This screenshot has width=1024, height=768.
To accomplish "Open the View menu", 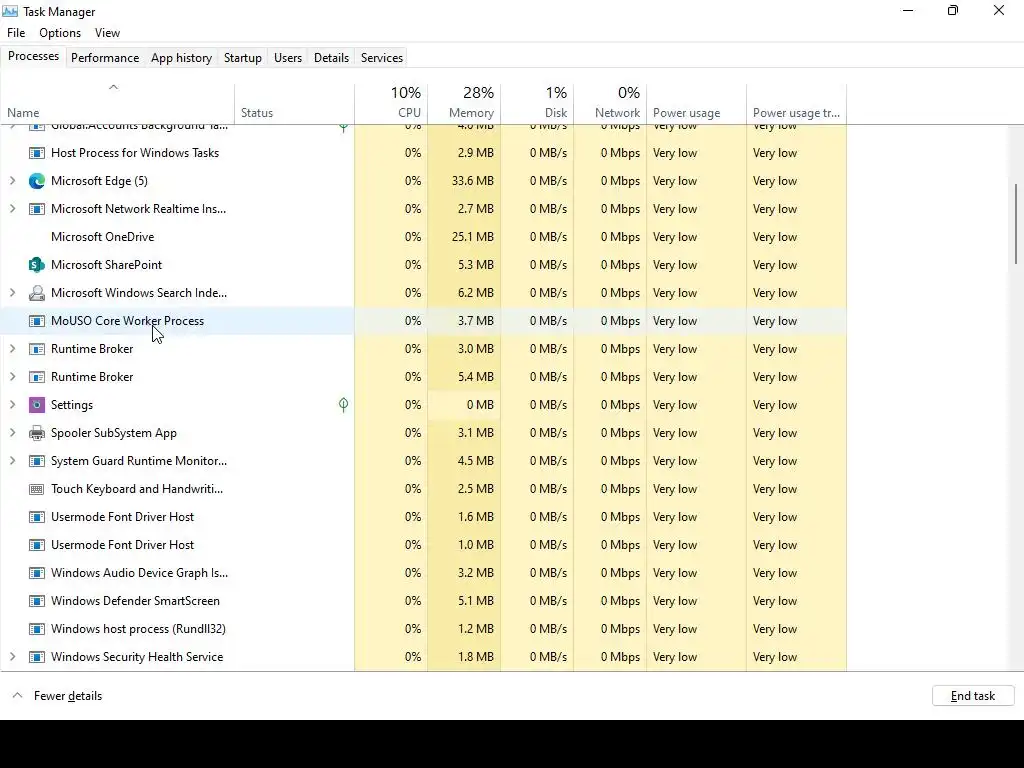I will 107,33.
